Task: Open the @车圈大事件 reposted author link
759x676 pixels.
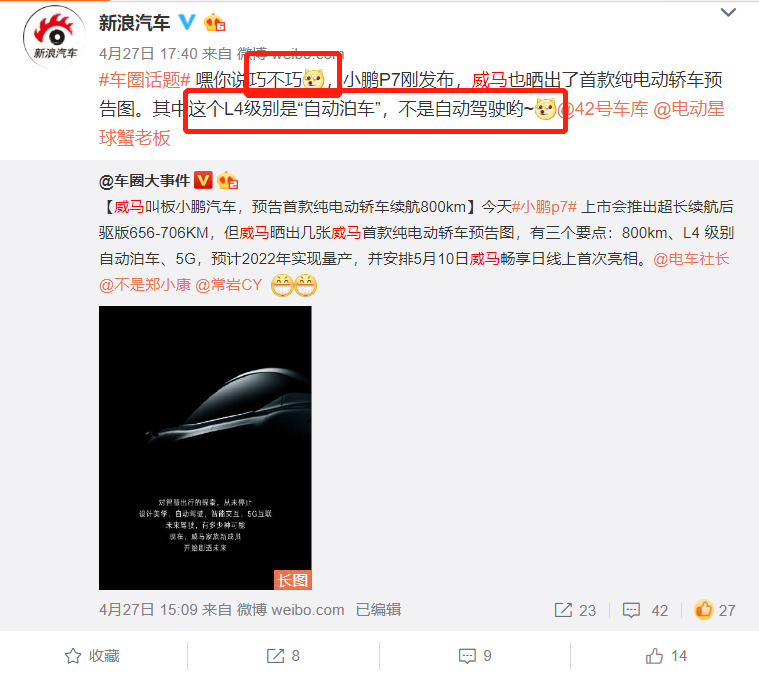Action: 144,181
